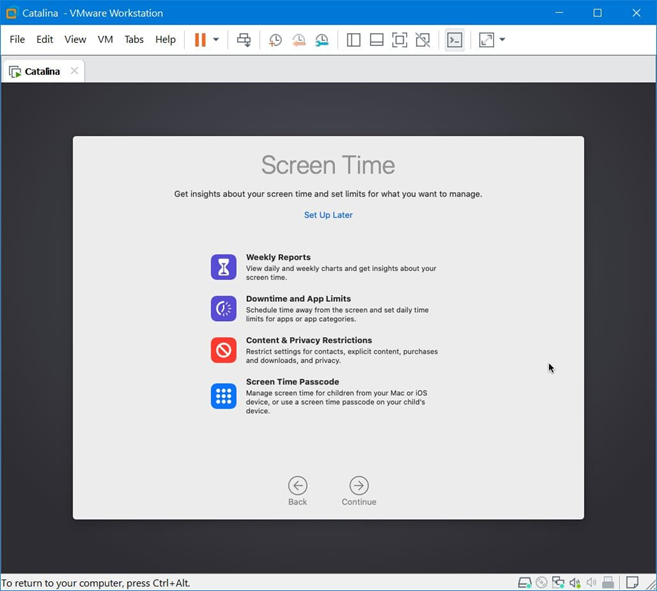Click the 'Get insights about your screen time' text
The image size is (657, 591).
click(328, 194)
